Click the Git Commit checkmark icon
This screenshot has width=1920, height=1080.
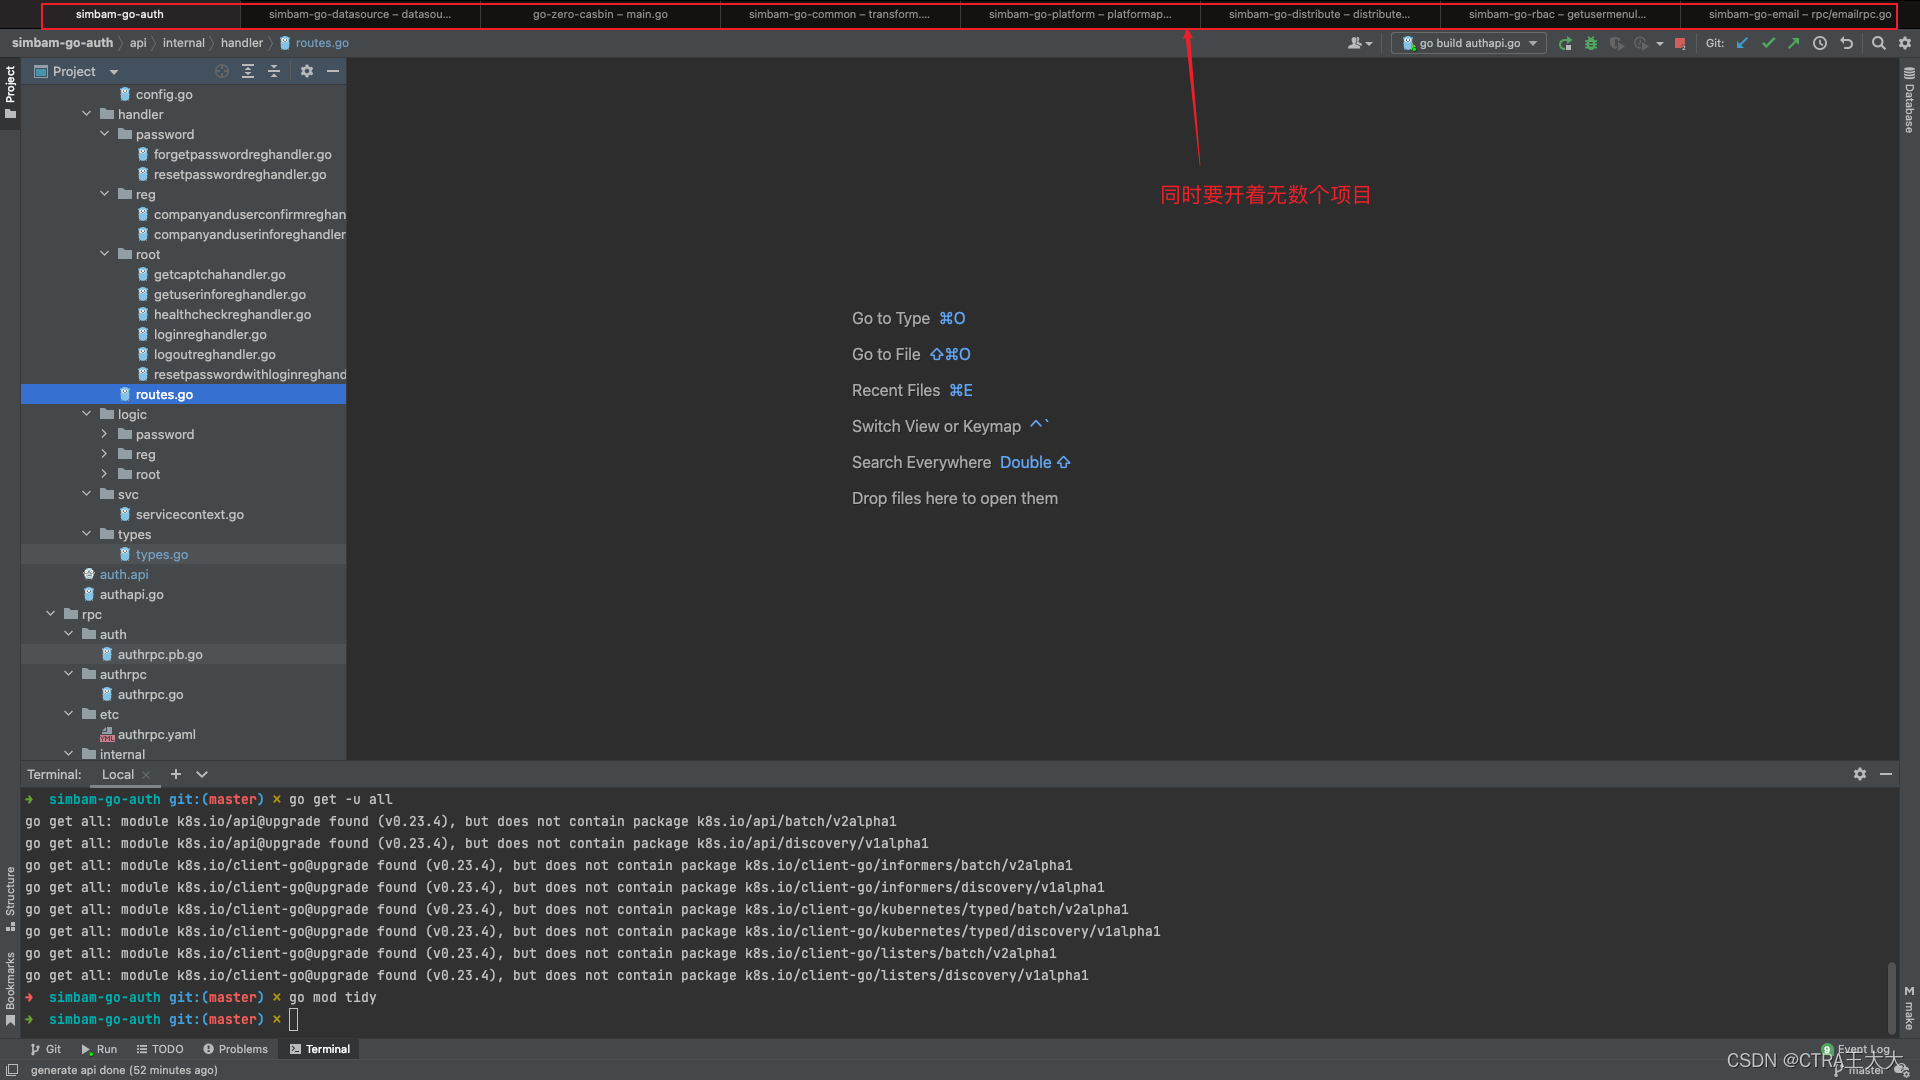pyautogui.click(x=1768, y=43)
